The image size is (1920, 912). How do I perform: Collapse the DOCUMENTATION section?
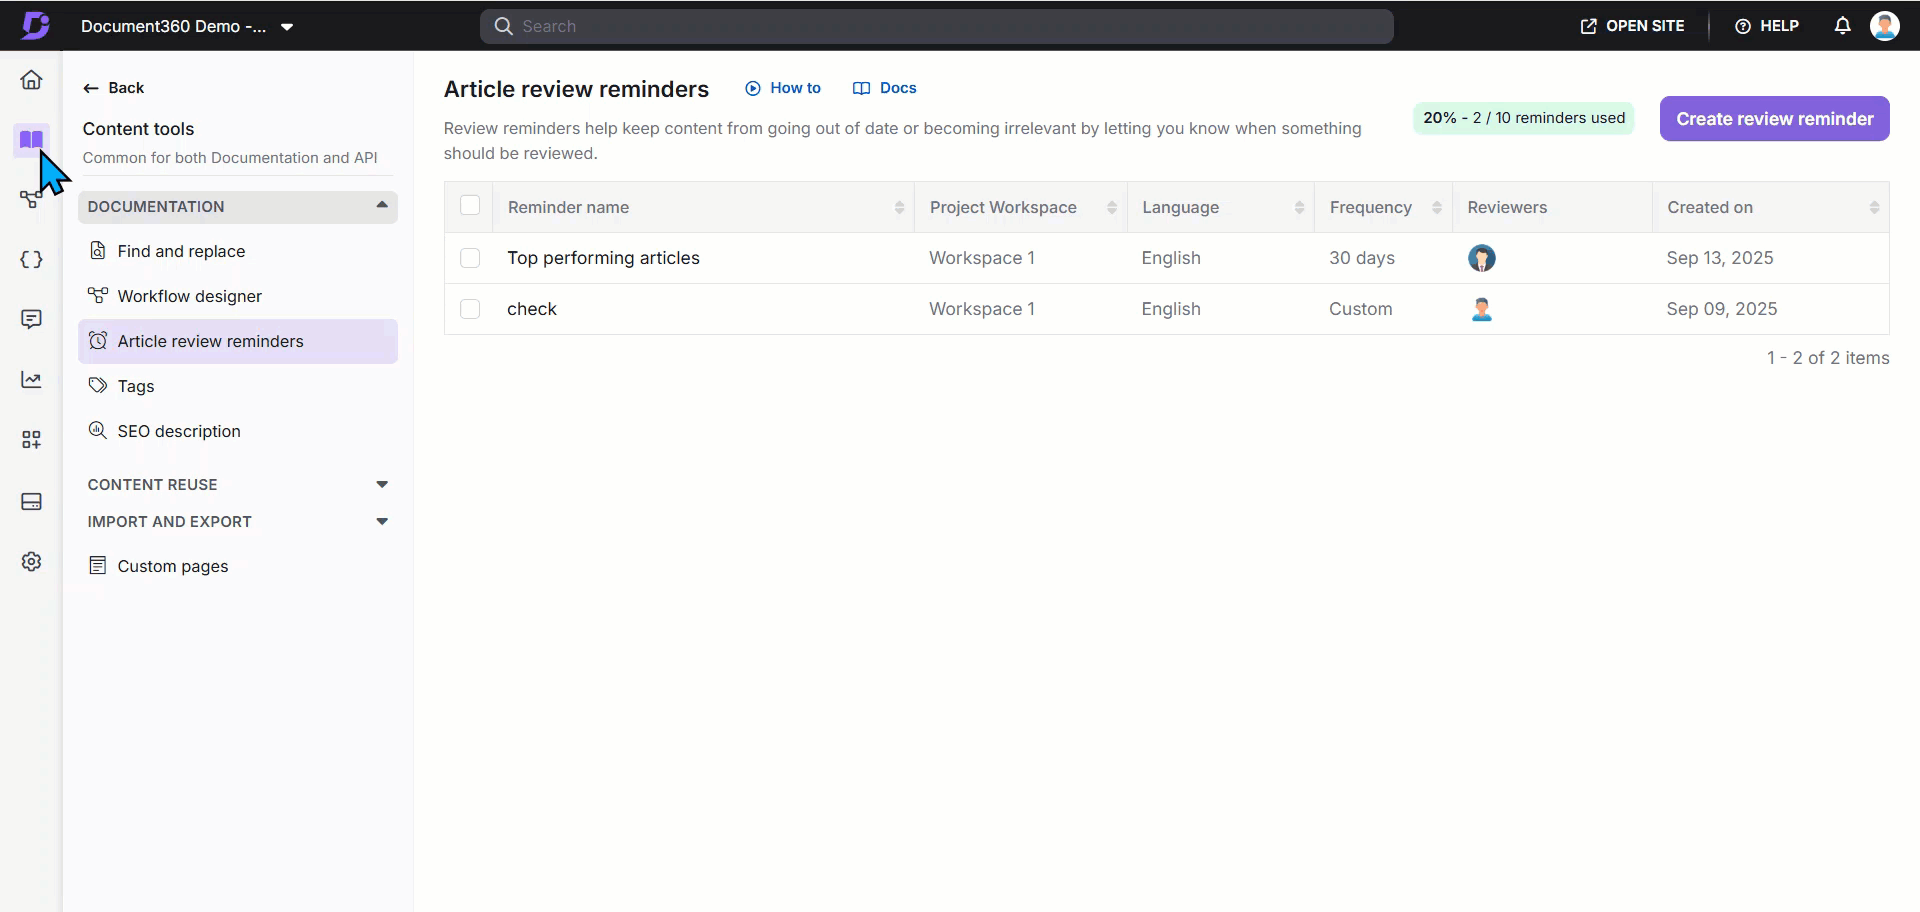click(381, 206)
